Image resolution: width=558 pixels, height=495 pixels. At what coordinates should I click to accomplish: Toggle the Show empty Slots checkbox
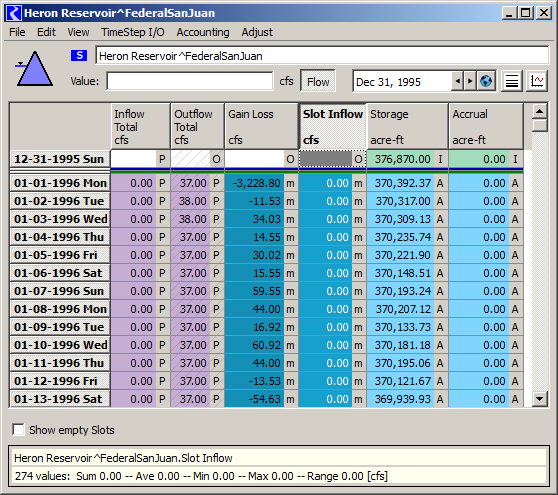[18, 430]
